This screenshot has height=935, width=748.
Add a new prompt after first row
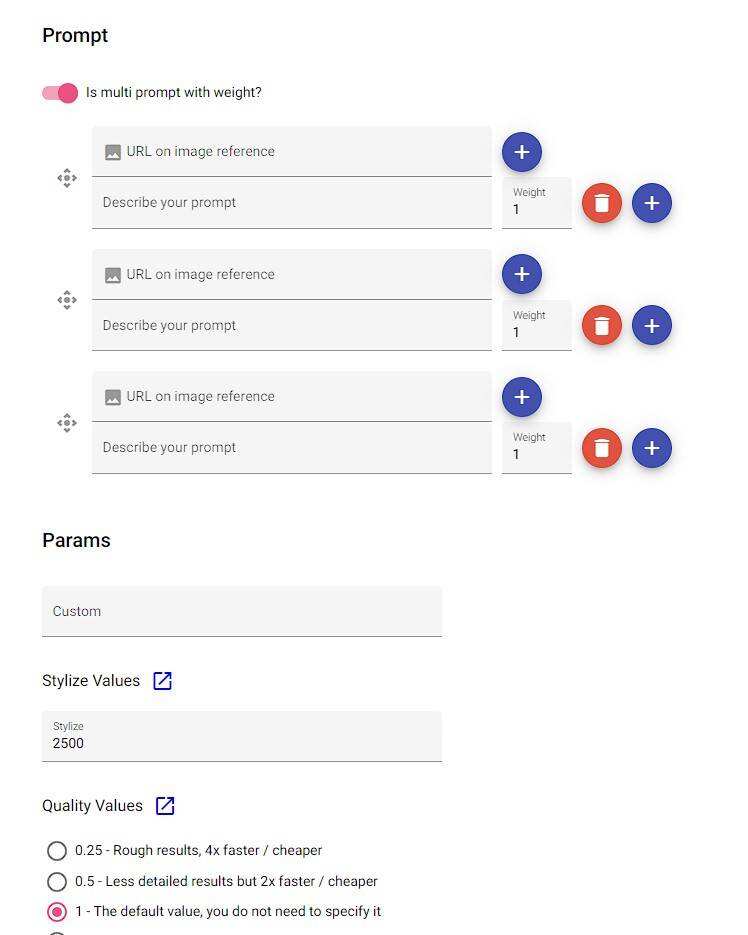pos(652,203)
